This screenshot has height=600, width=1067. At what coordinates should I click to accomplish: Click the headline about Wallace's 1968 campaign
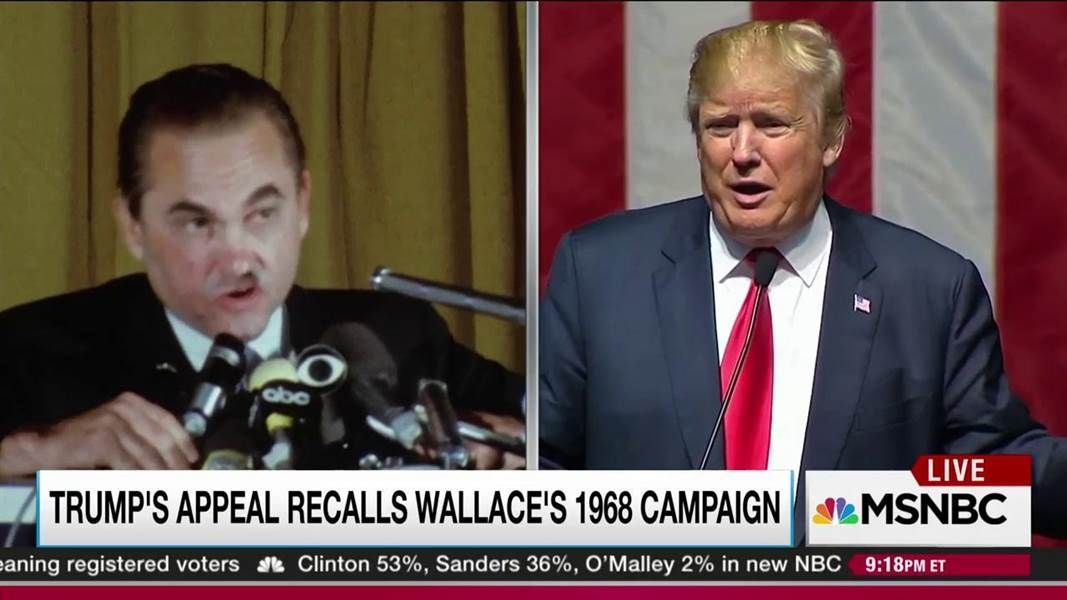pyautogui.click(x=415, y=508)
